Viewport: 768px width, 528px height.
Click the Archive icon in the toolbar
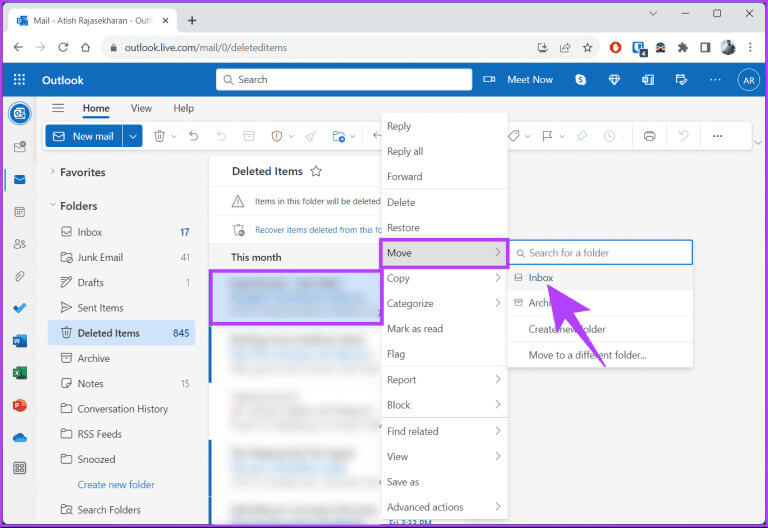tap(249, 136)
